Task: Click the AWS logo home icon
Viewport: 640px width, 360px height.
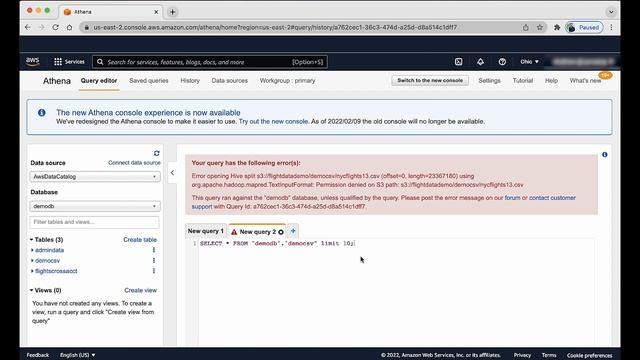Action: (33, 62)
